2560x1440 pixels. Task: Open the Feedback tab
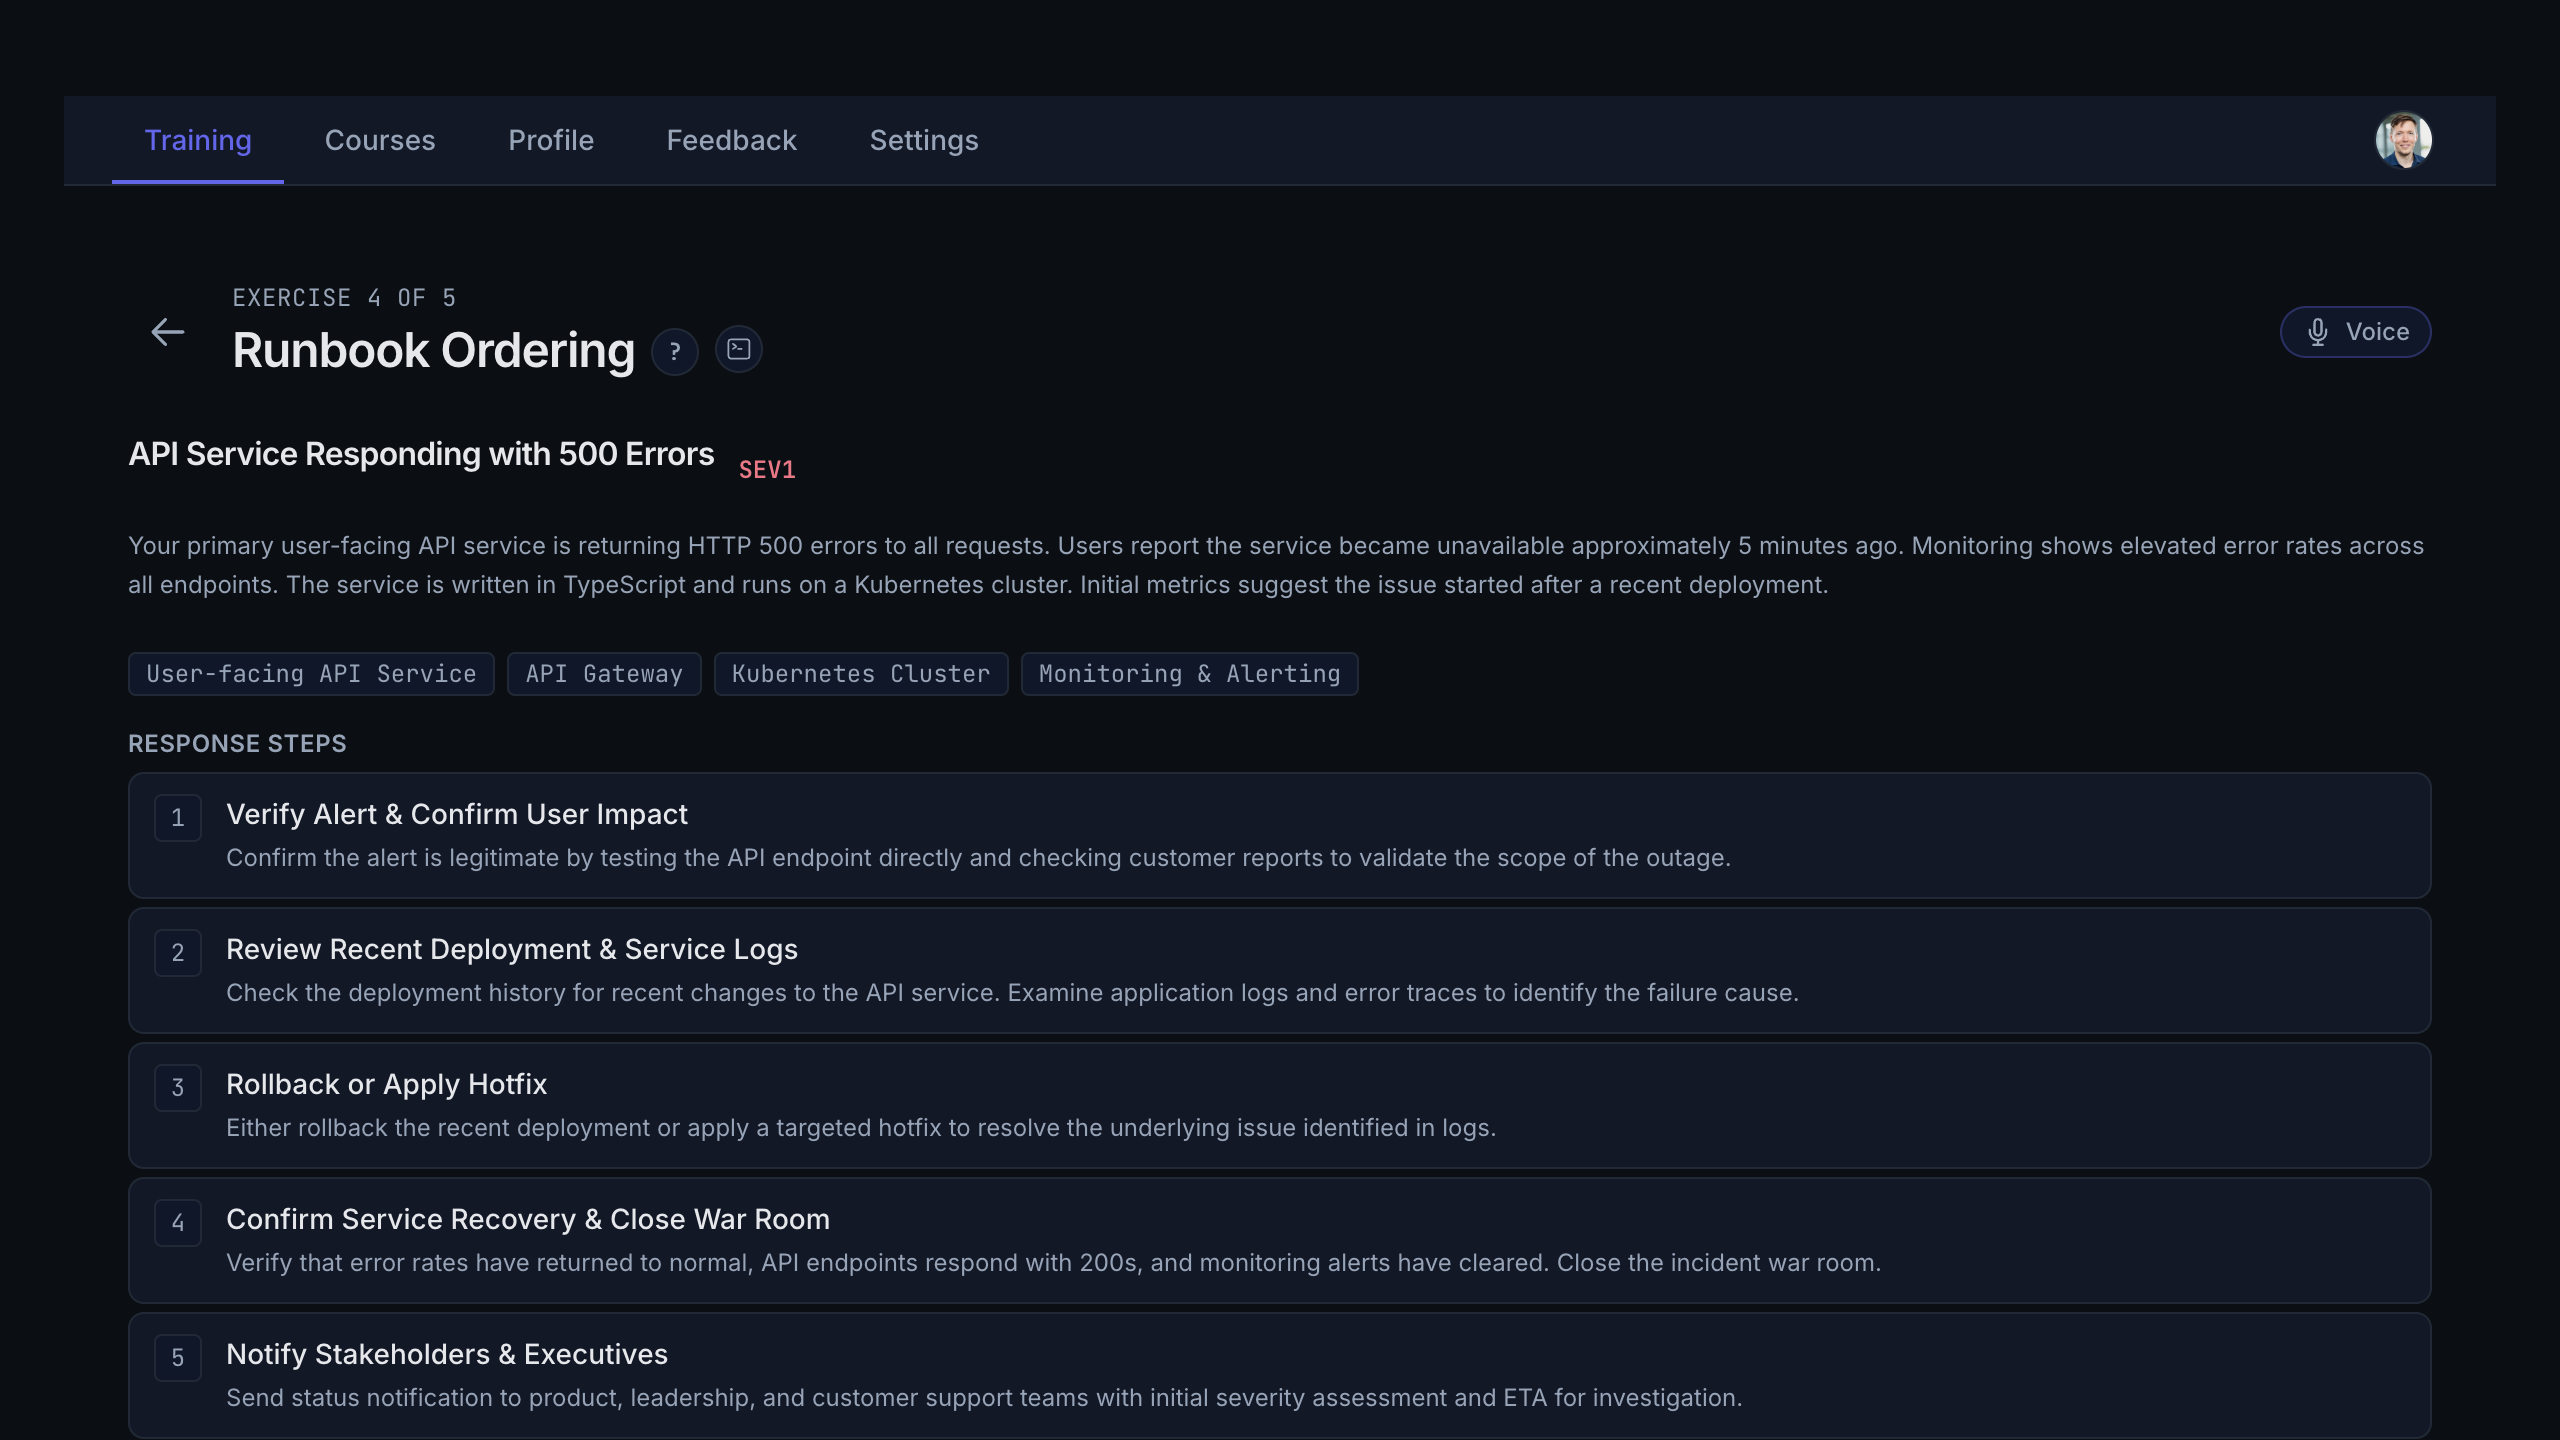pos(732,140)
